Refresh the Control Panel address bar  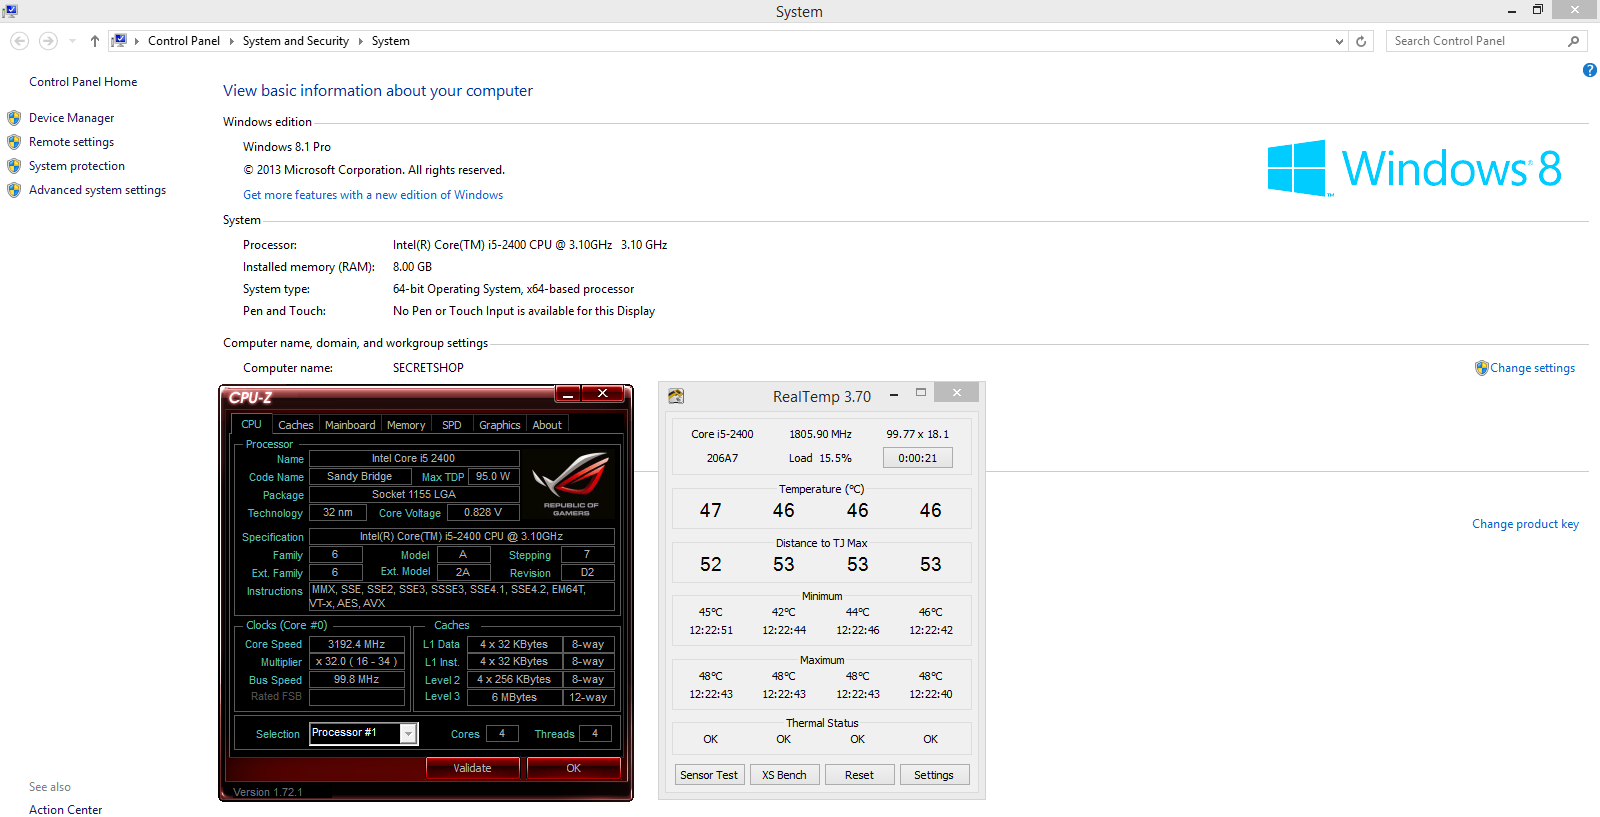[x=1361, y=41]
